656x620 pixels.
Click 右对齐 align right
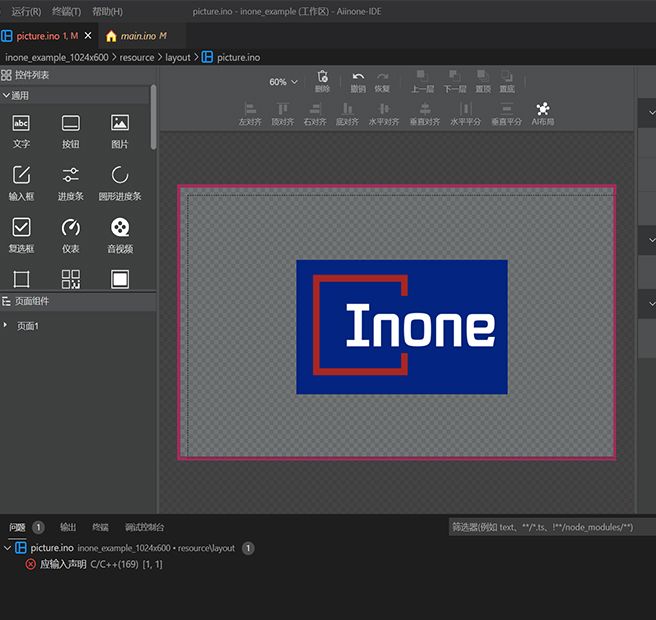tap(315, 114)
